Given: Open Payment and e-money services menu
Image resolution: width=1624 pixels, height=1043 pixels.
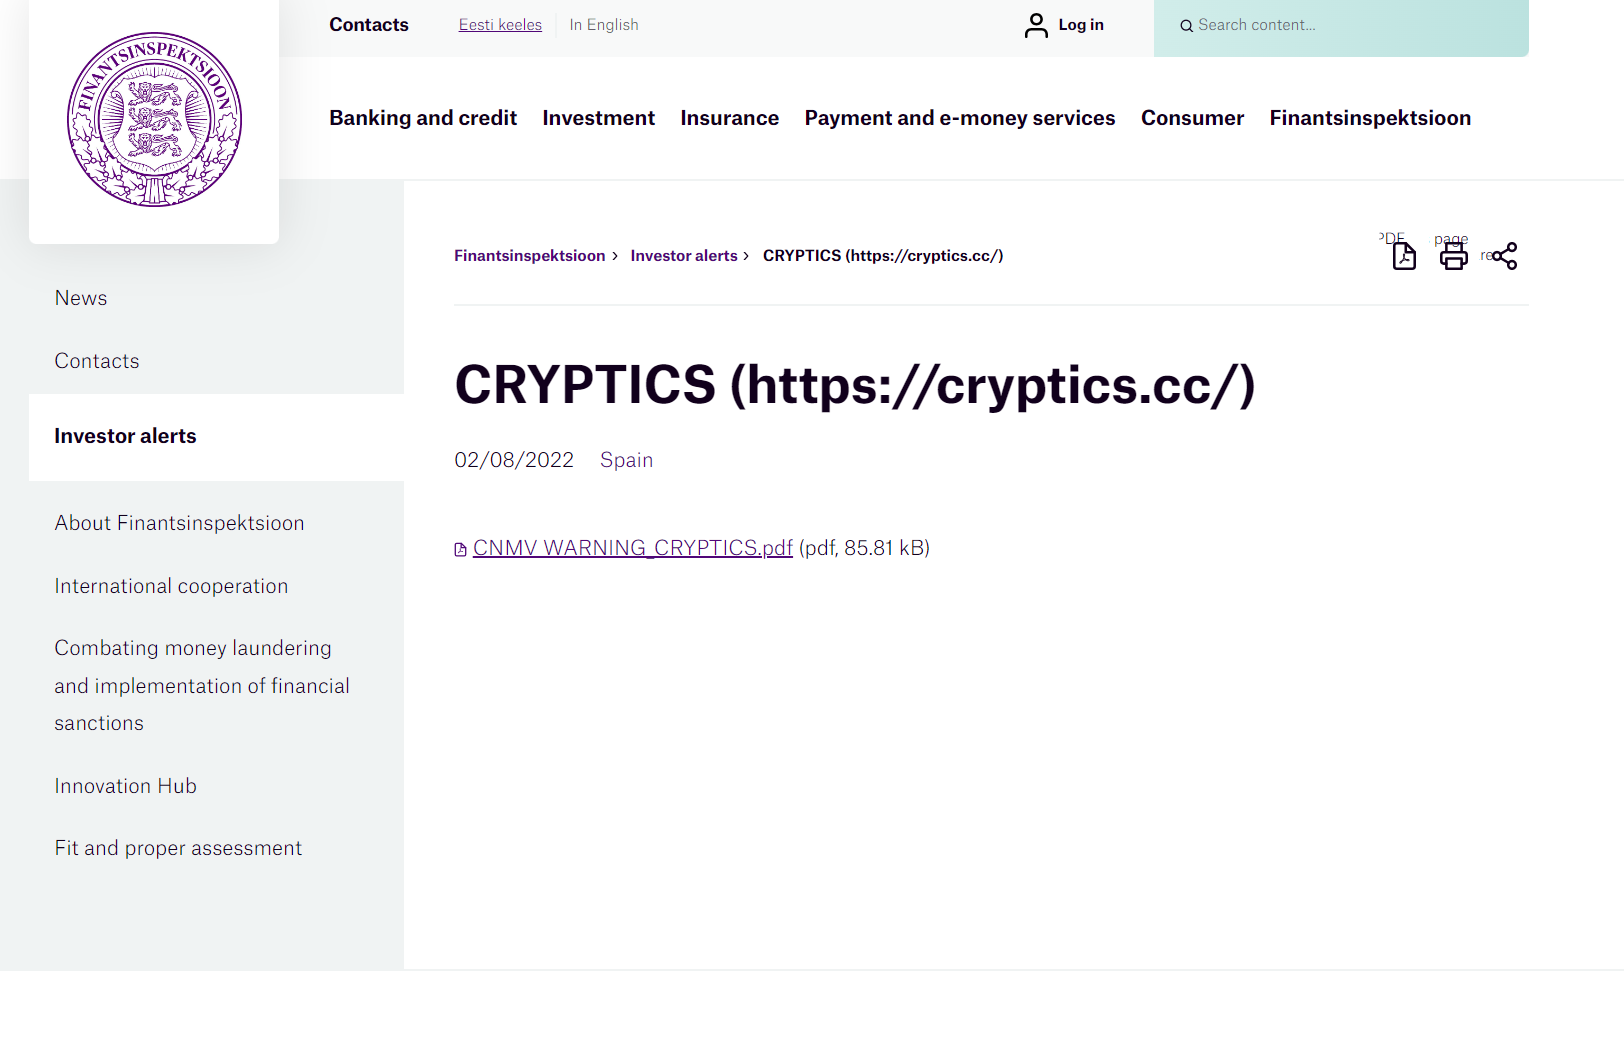Looking at the screenshot, I should pyautogui.click(x=959, y=118).
